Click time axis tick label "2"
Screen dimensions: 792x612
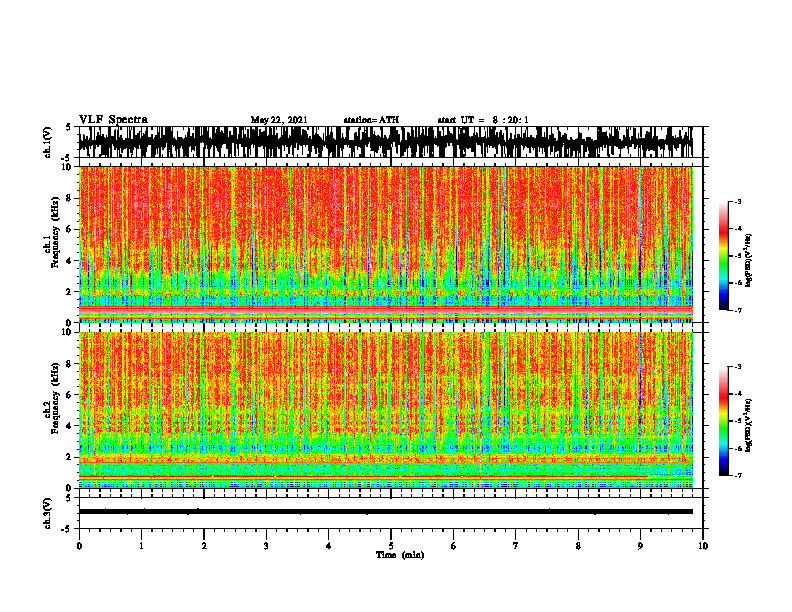tap(204, 546)
